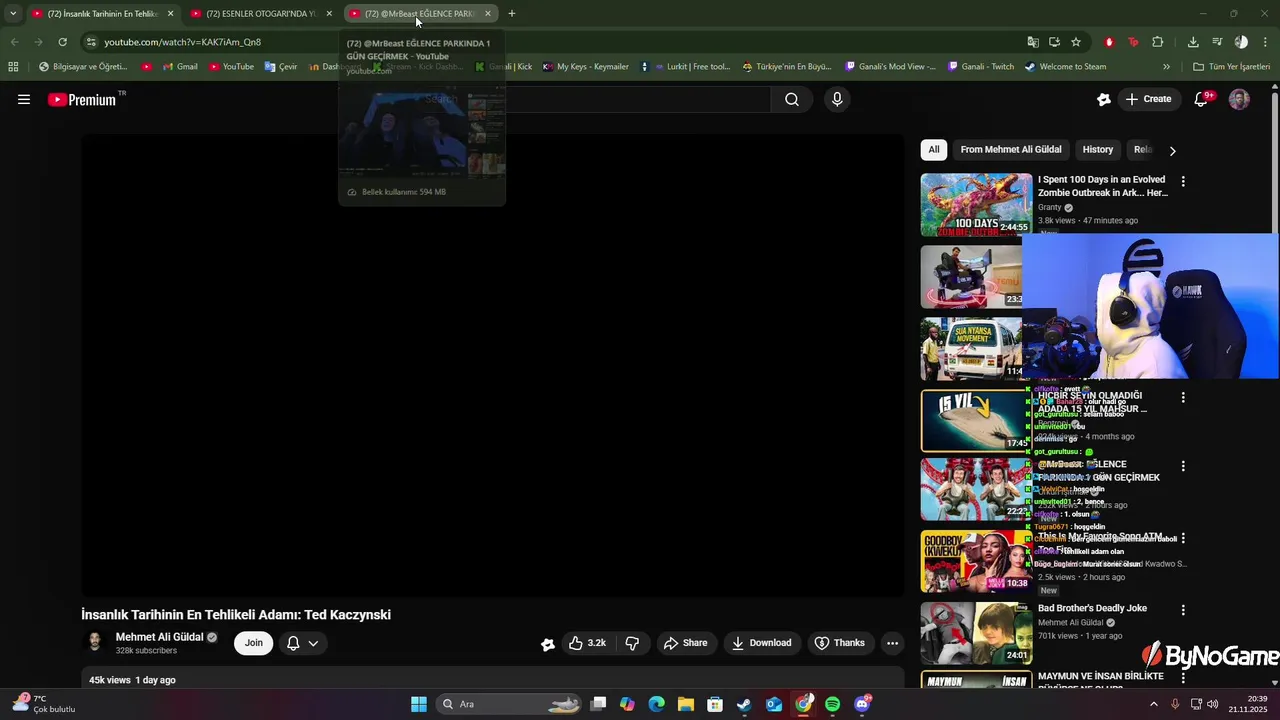Open Bad Brother's Deadly Joke thumbnail
This screenshot has width=1280, height=720.
pyautogui.click(x=976, y=633)
